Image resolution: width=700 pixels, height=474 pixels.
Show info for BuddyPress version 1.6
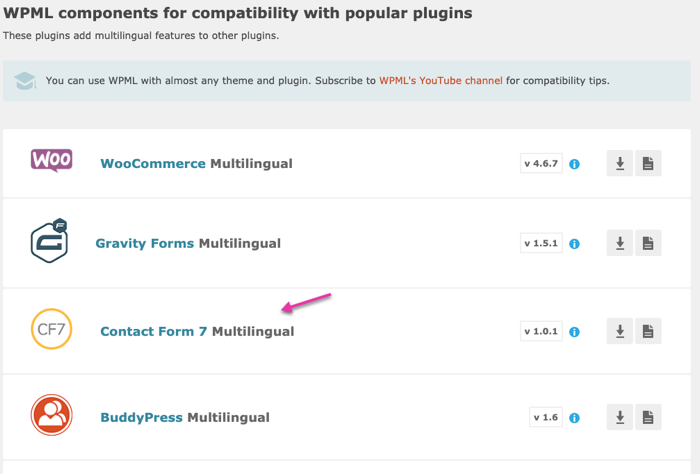[x=575, y=418]
